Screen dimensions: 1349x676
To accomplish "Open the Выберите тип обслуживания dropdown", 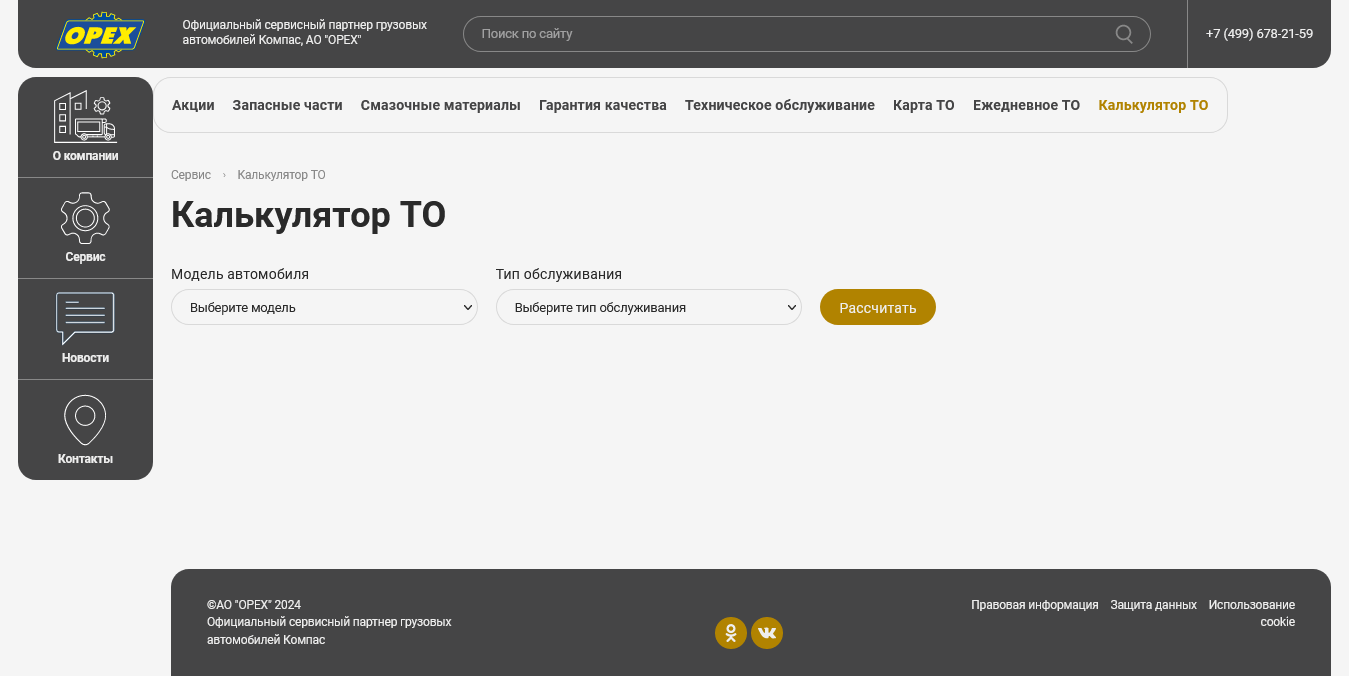I will [x=648, y=307].
